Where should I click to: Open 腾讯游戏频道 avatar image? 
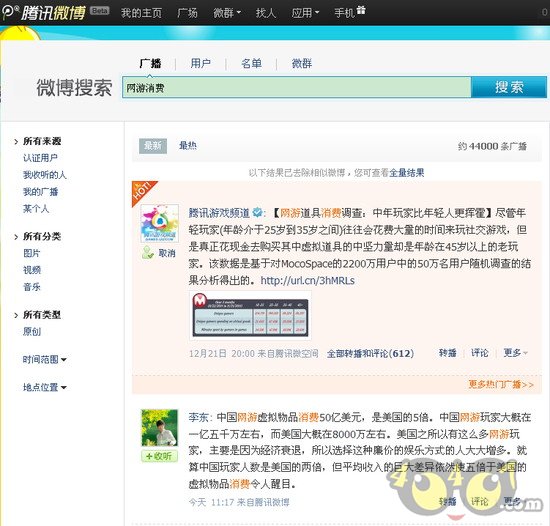tap(160, 223)
